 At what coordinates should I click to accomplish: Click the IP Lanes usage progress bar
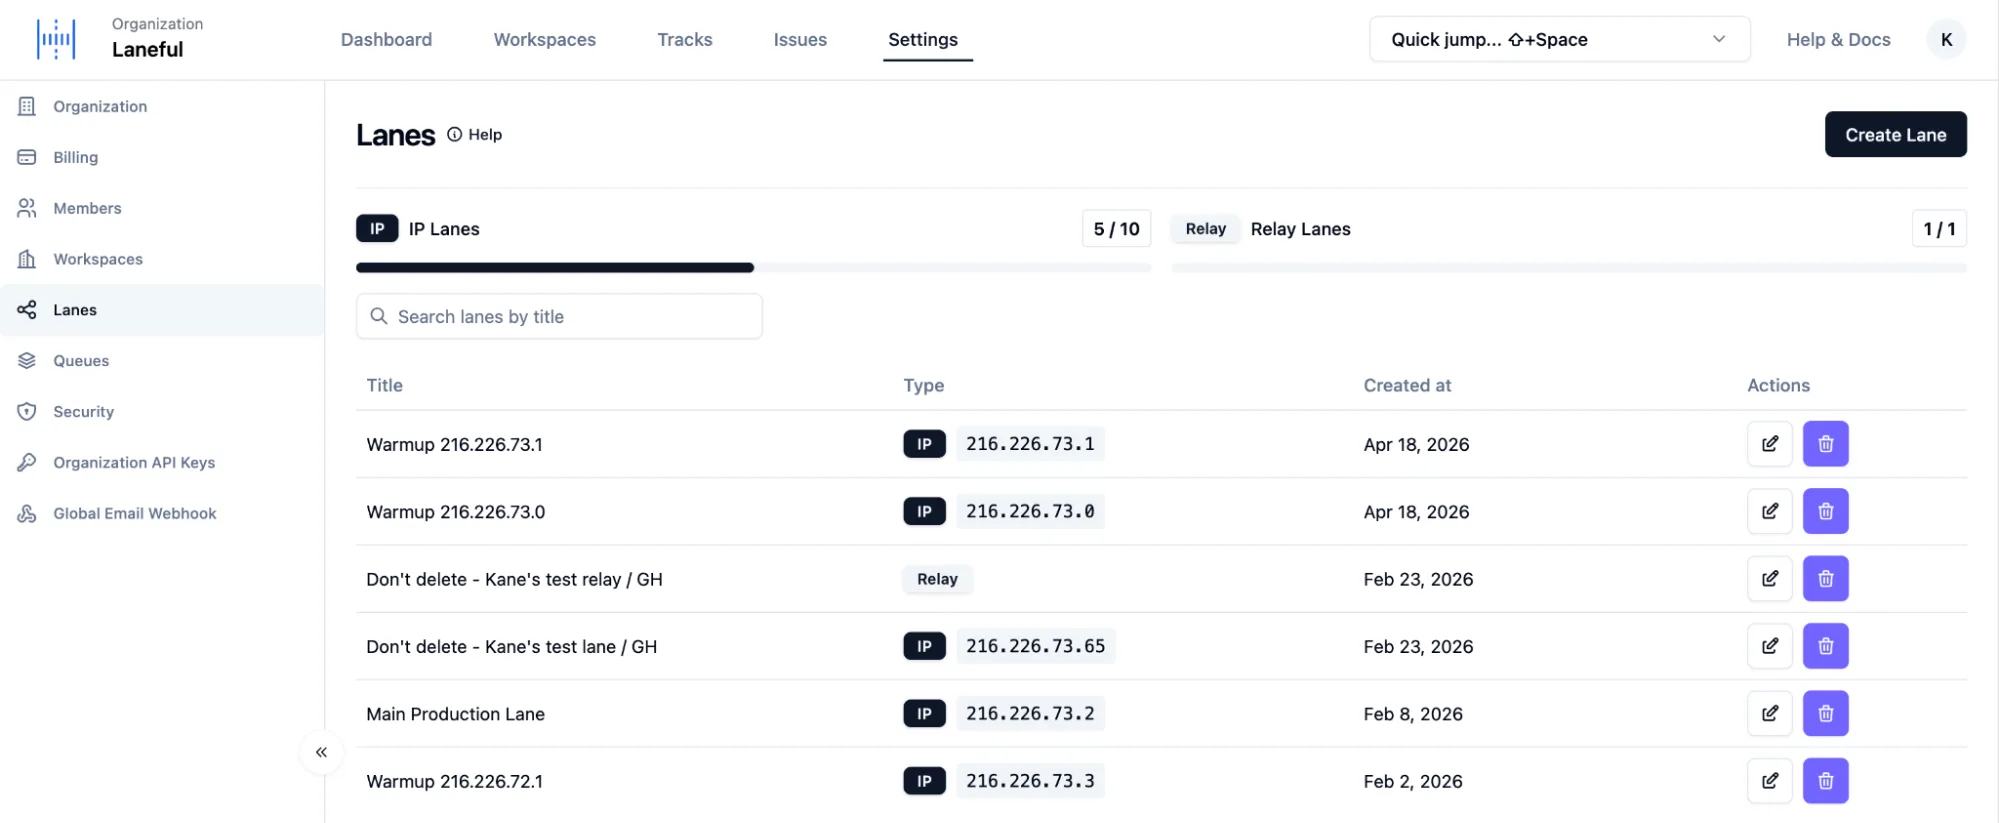pos(753,268)
